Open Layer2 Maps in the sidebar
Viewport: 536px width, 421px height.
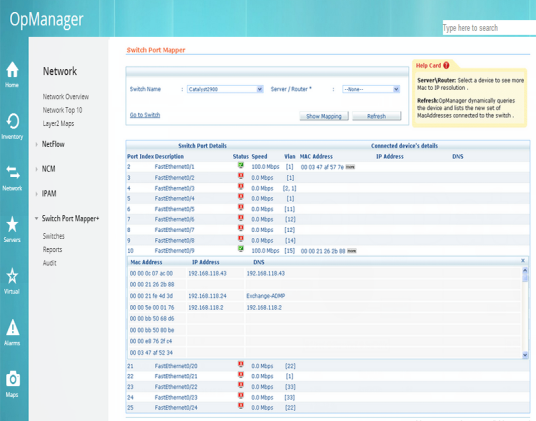(58, 123)
